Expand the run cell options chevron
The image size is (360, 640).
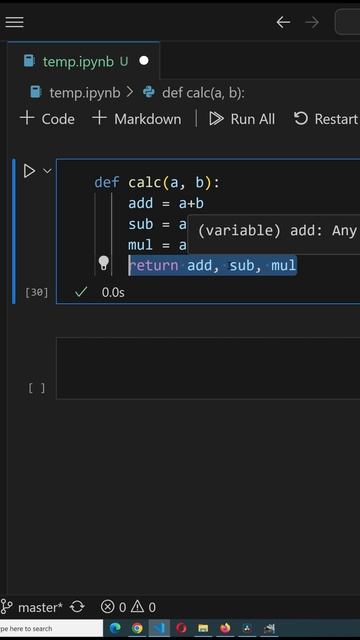pos(47,171)
